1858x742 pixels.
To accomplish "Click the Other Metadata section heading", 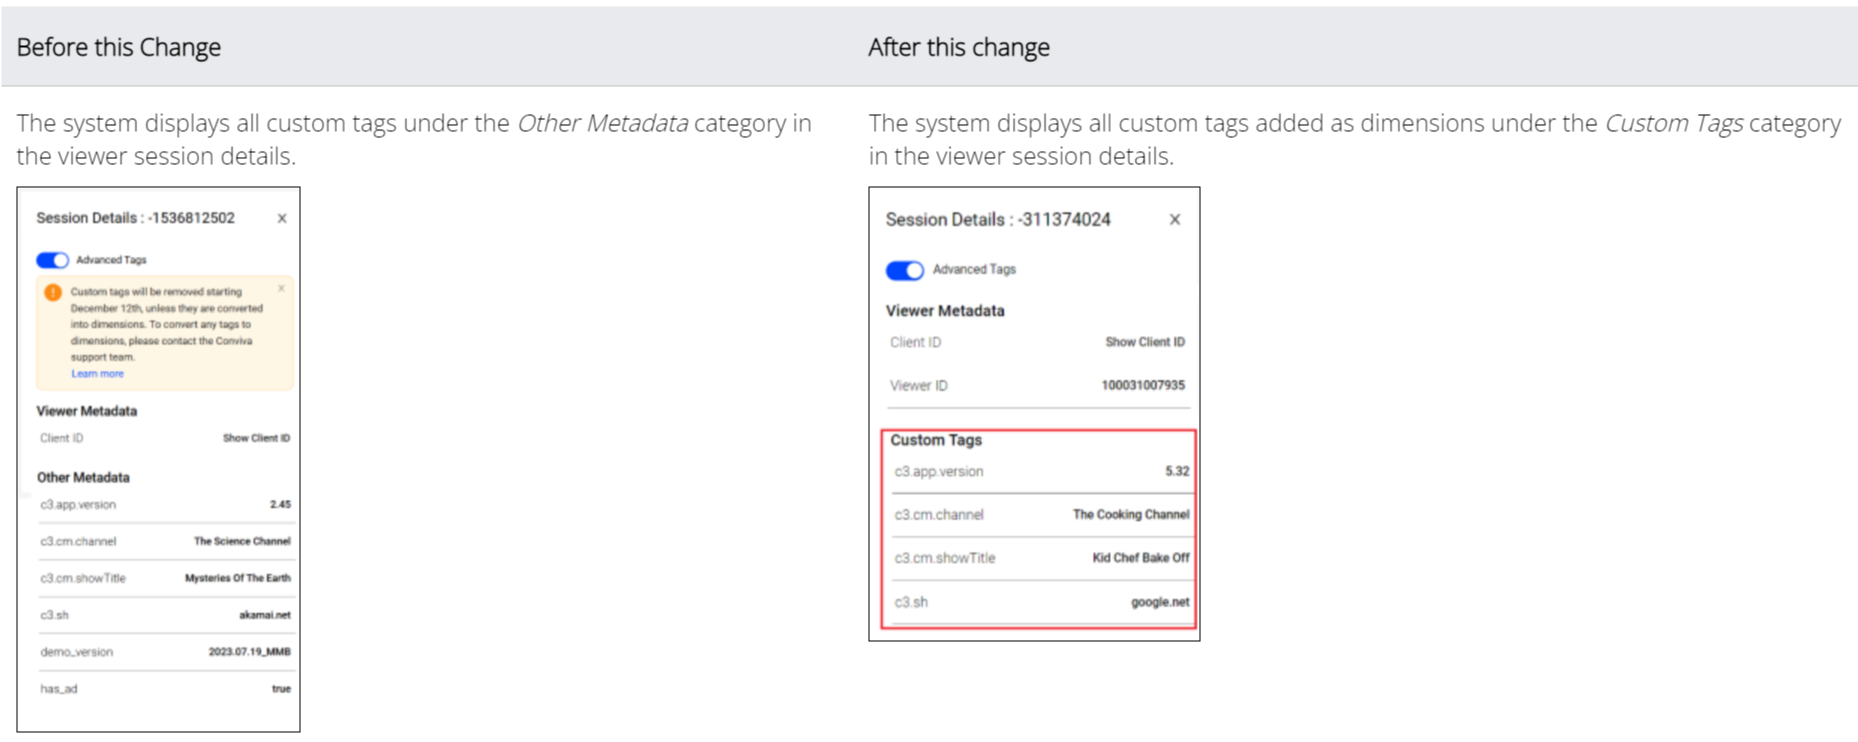I will (83, 477).
